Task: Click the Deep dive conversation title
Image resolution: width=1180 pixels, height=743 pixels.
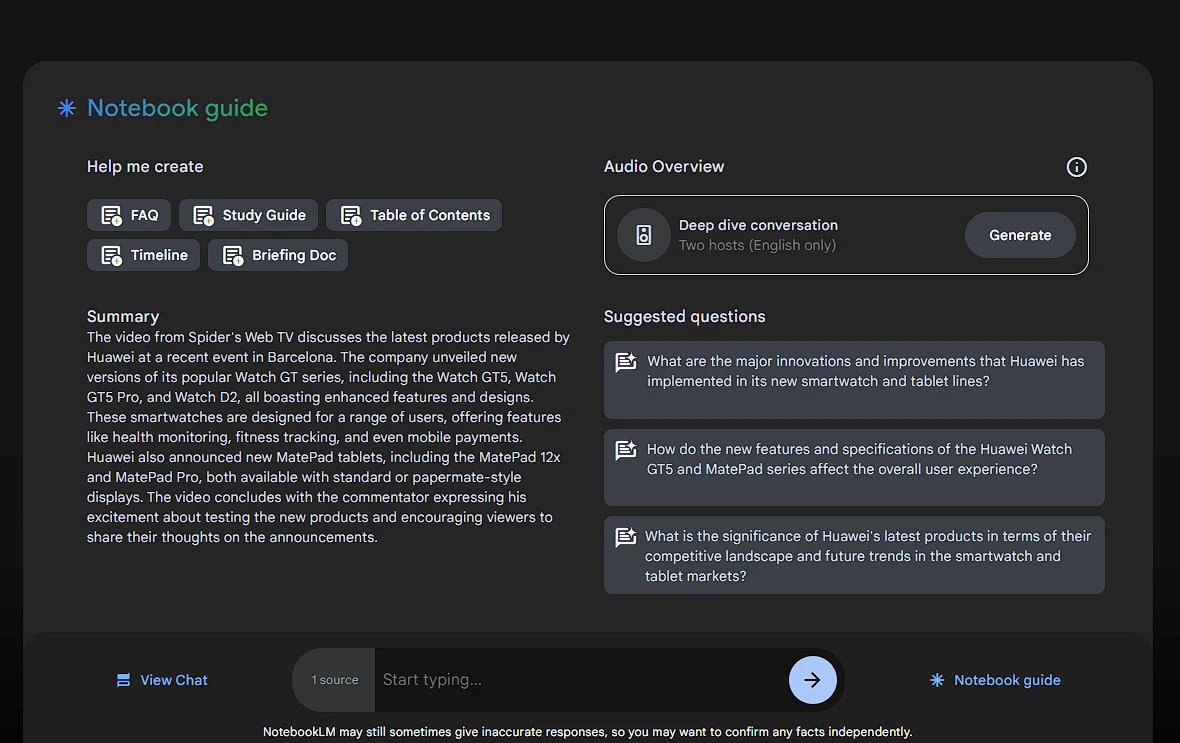Action: 758,225
